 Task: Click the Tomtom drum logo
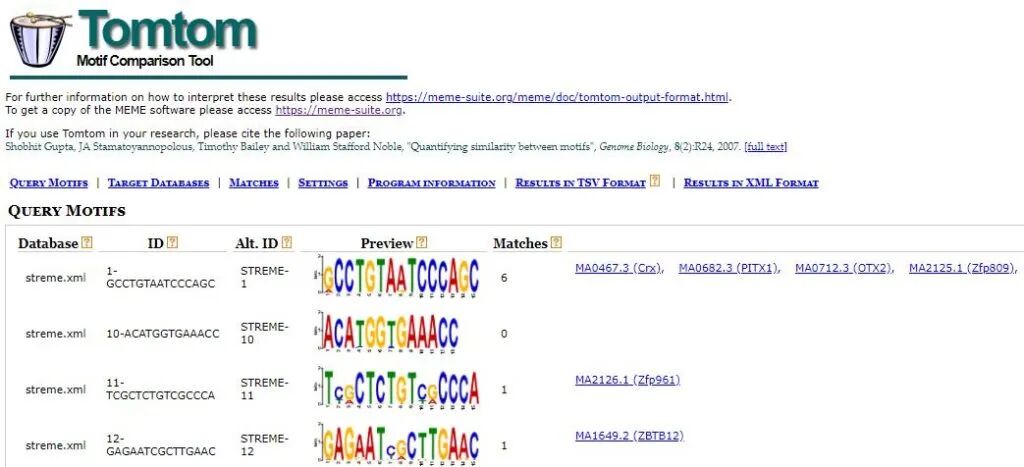point(40,39)
